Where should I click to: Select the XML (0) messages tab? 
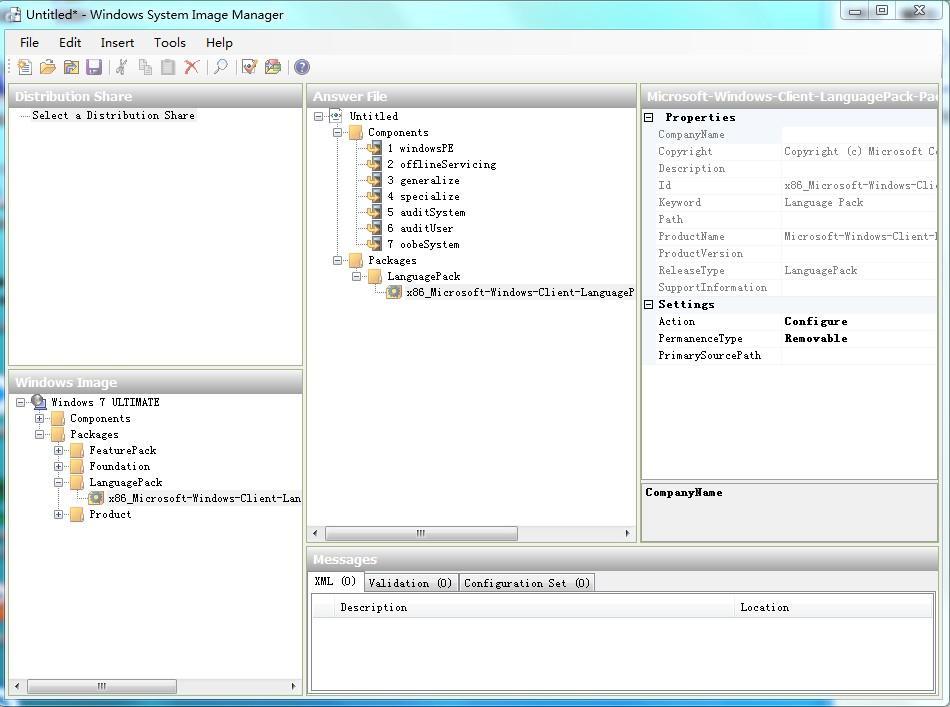pos(335,581)
